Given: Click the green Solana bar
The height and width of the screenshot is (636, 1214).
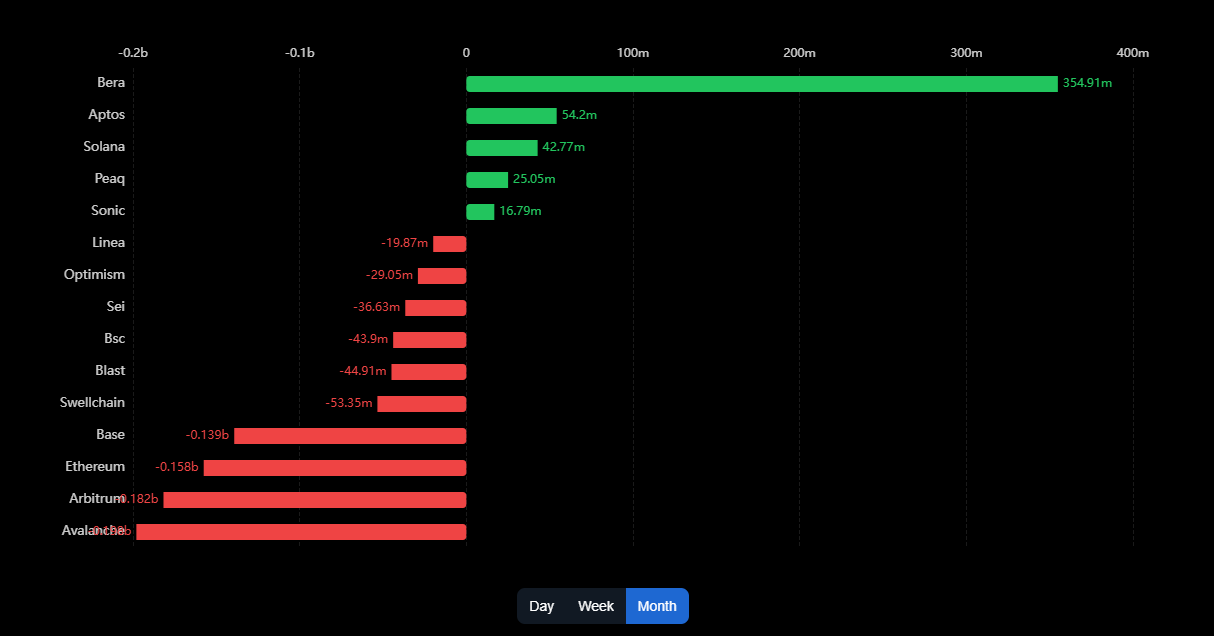Looking at the screenshot, I should point(502,148).
